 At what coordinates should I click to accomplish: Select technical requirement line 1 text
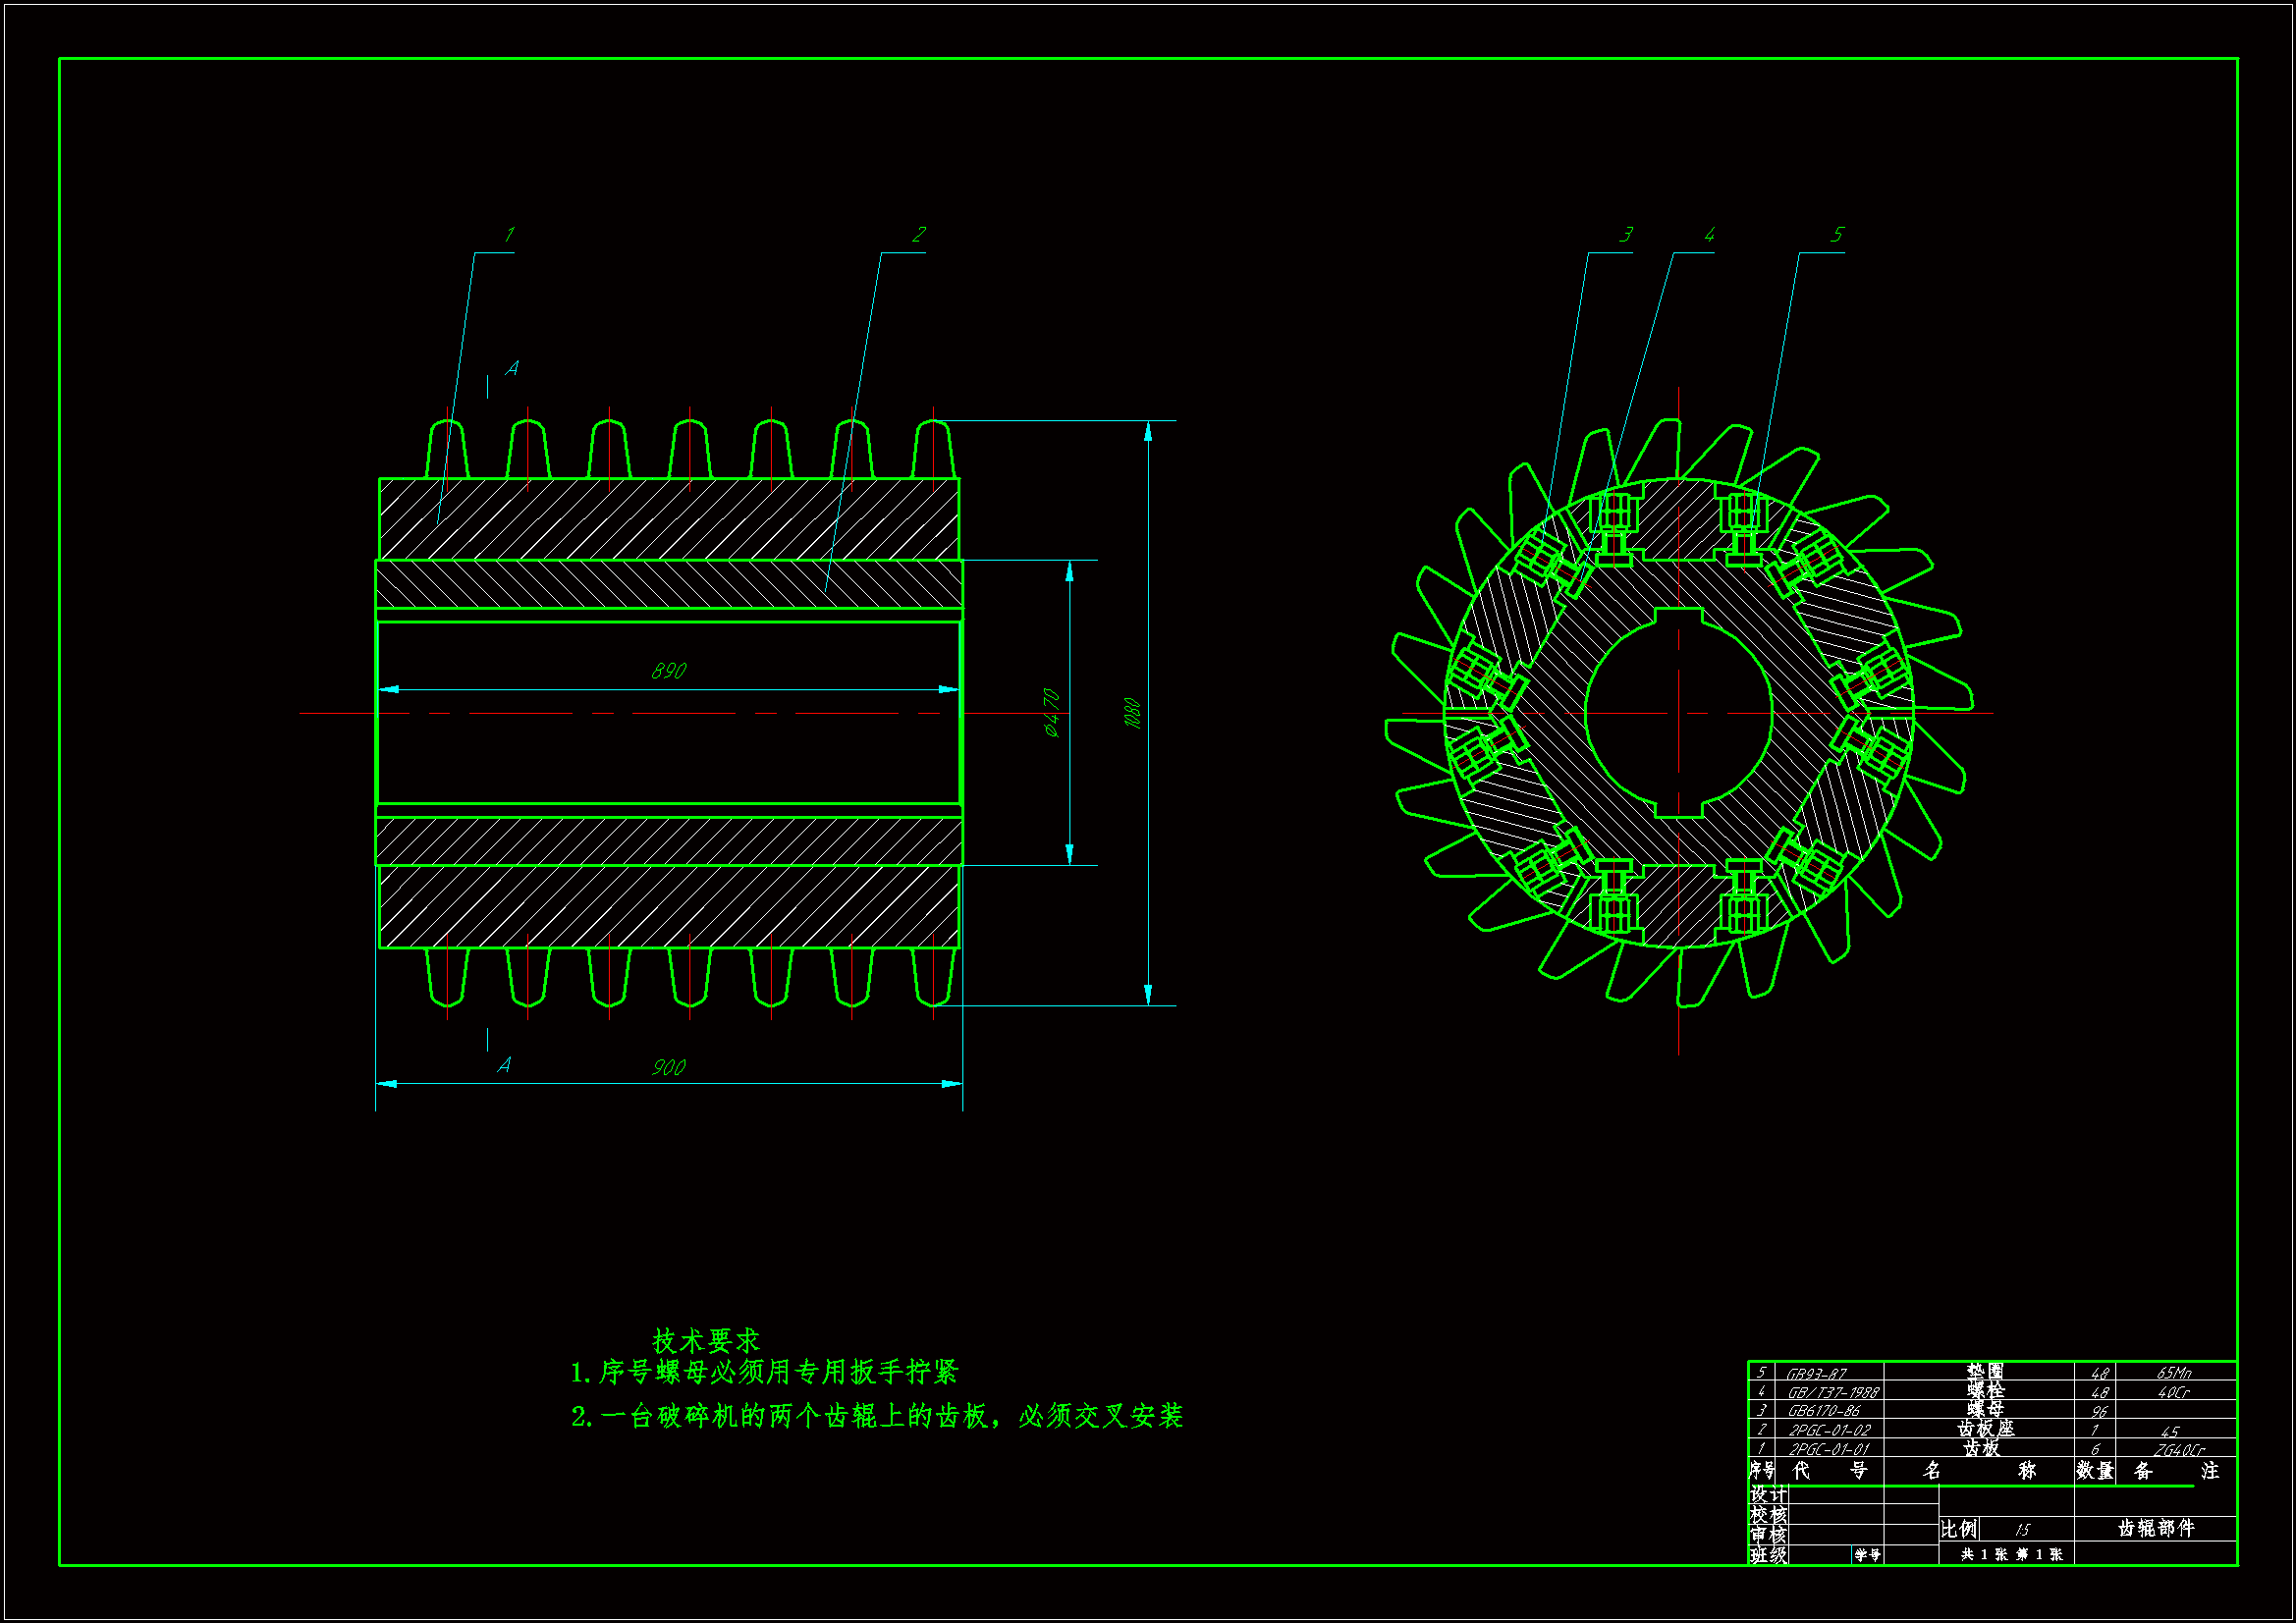[x=764, y=1372]
